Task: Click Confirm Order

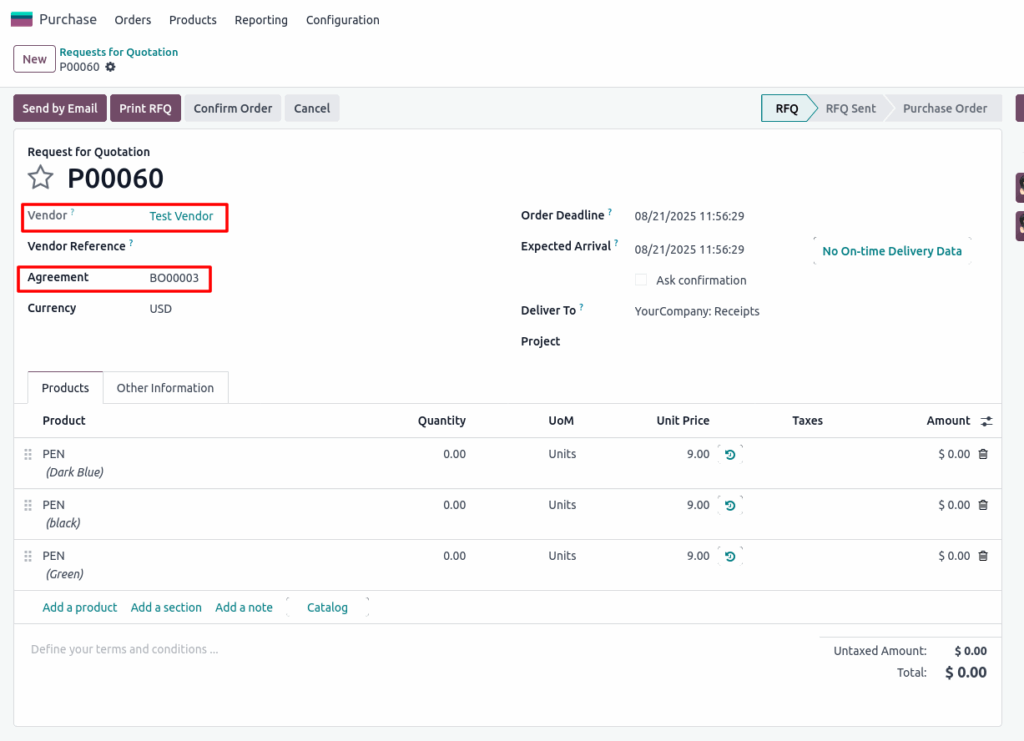Action: click(x=233, y=108)
